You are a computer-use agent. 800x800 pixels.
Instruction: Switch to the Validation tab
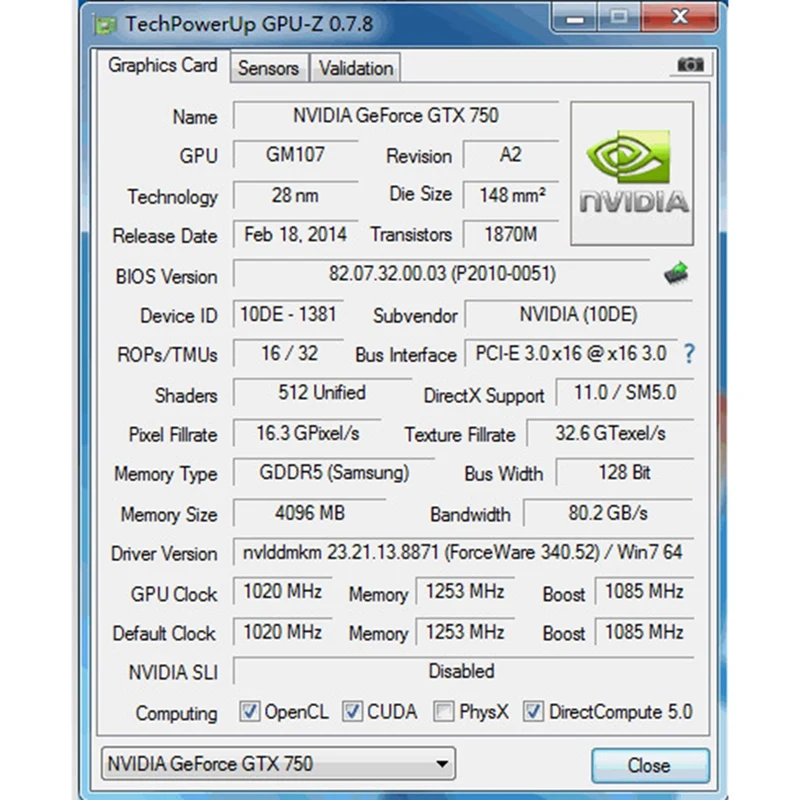[356, 68]
